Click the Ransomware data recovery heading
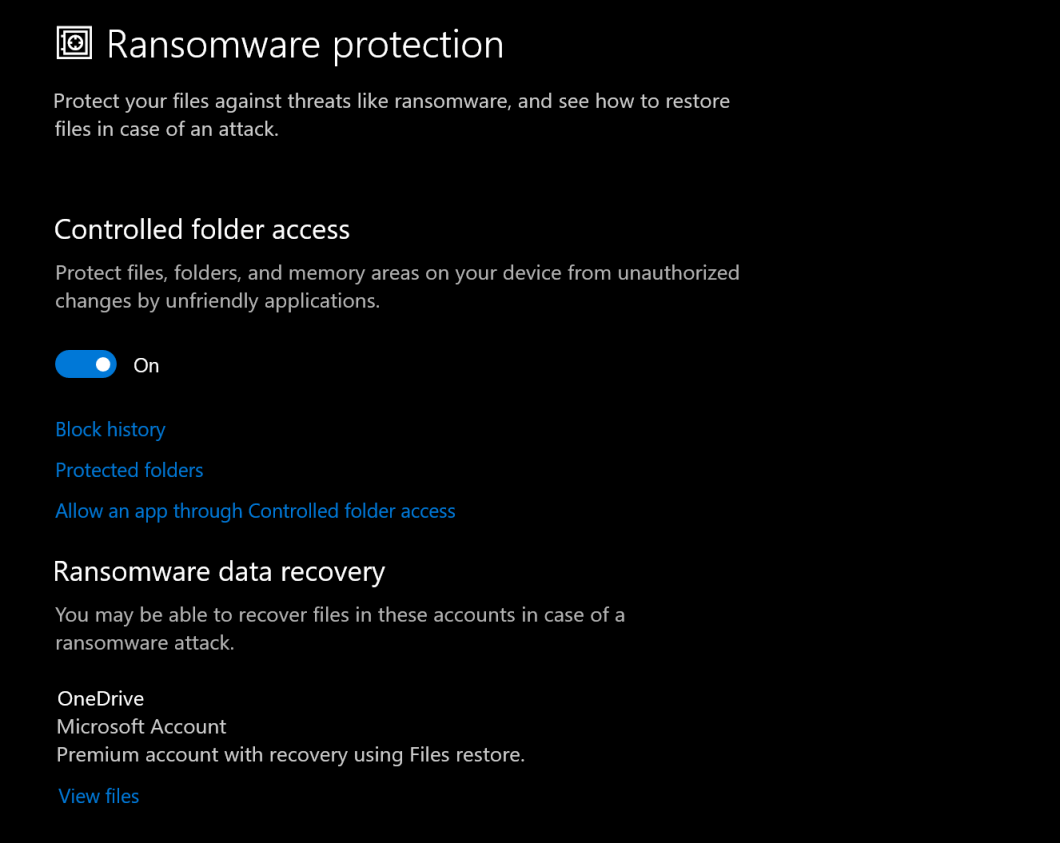 click(219, 571)
